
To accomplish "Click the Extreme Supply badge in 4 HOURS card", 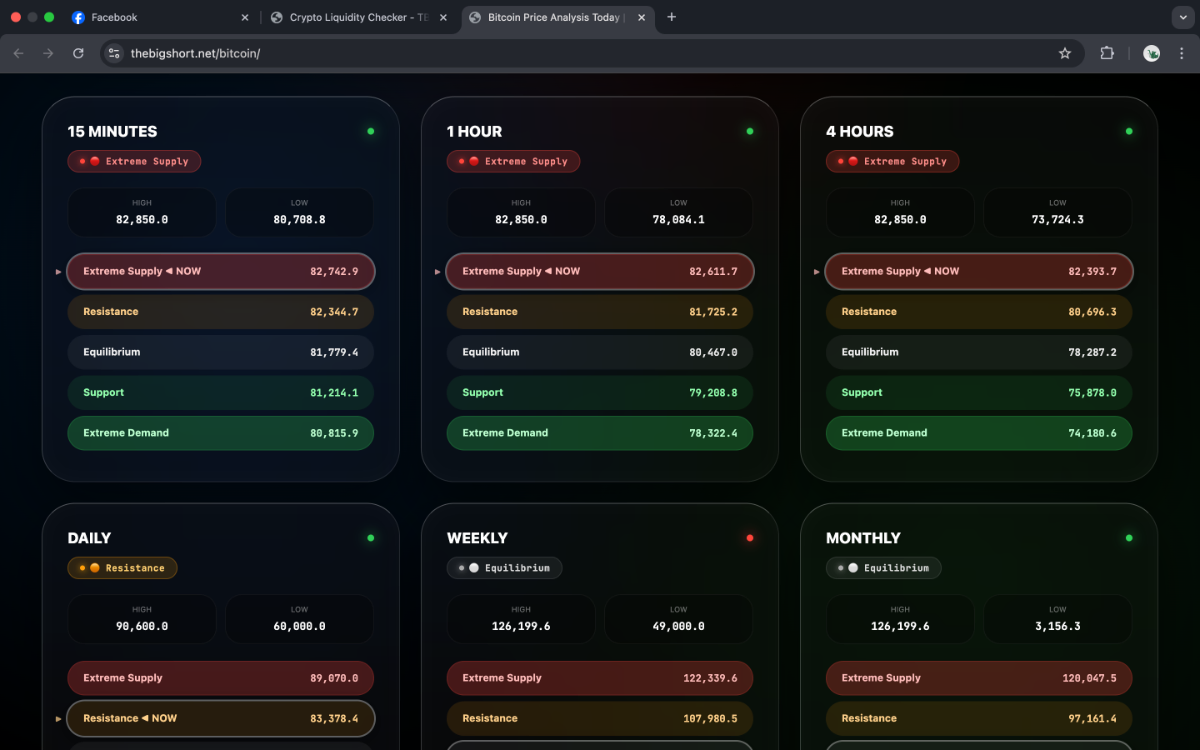I will click(x=893, y=161).
